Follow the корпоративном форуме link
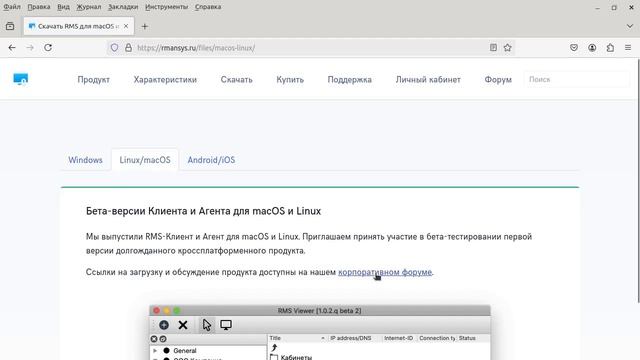The width and height of the screenshot is (640, 360). pos(385,272)
